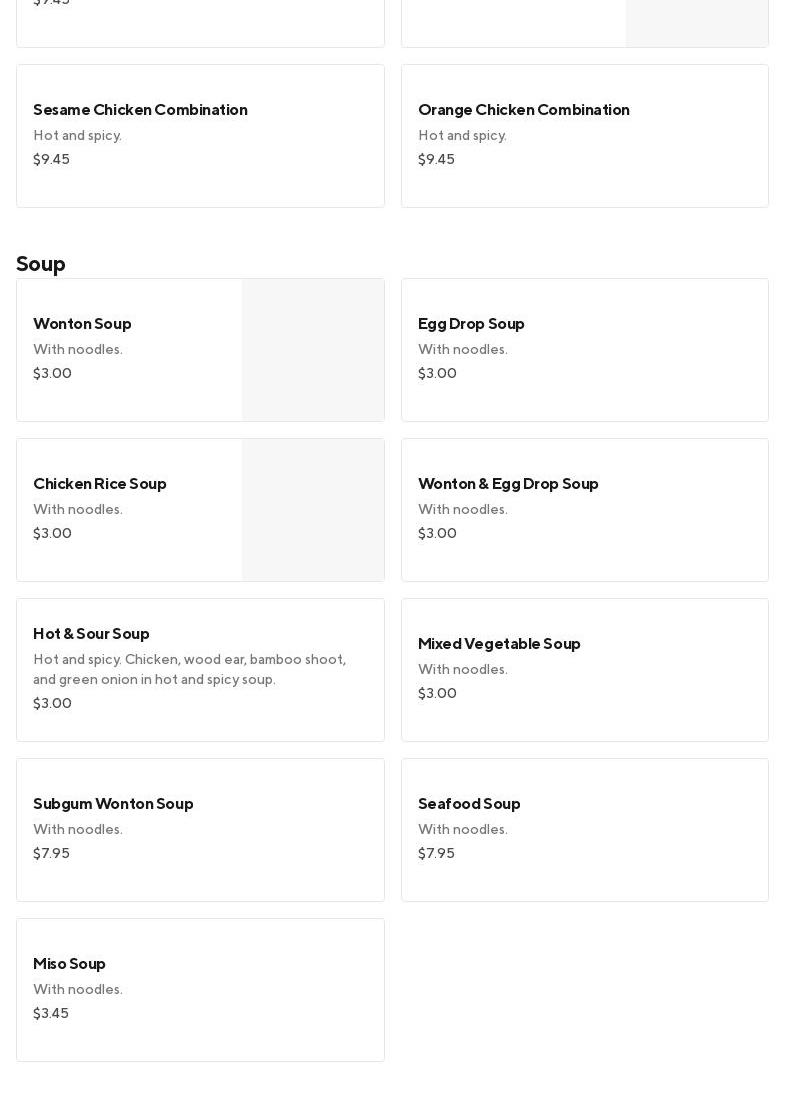Click the Seafood Soup $7.95 price
The width and height of the screenshot is (785, 1106).
pos(436,854)
